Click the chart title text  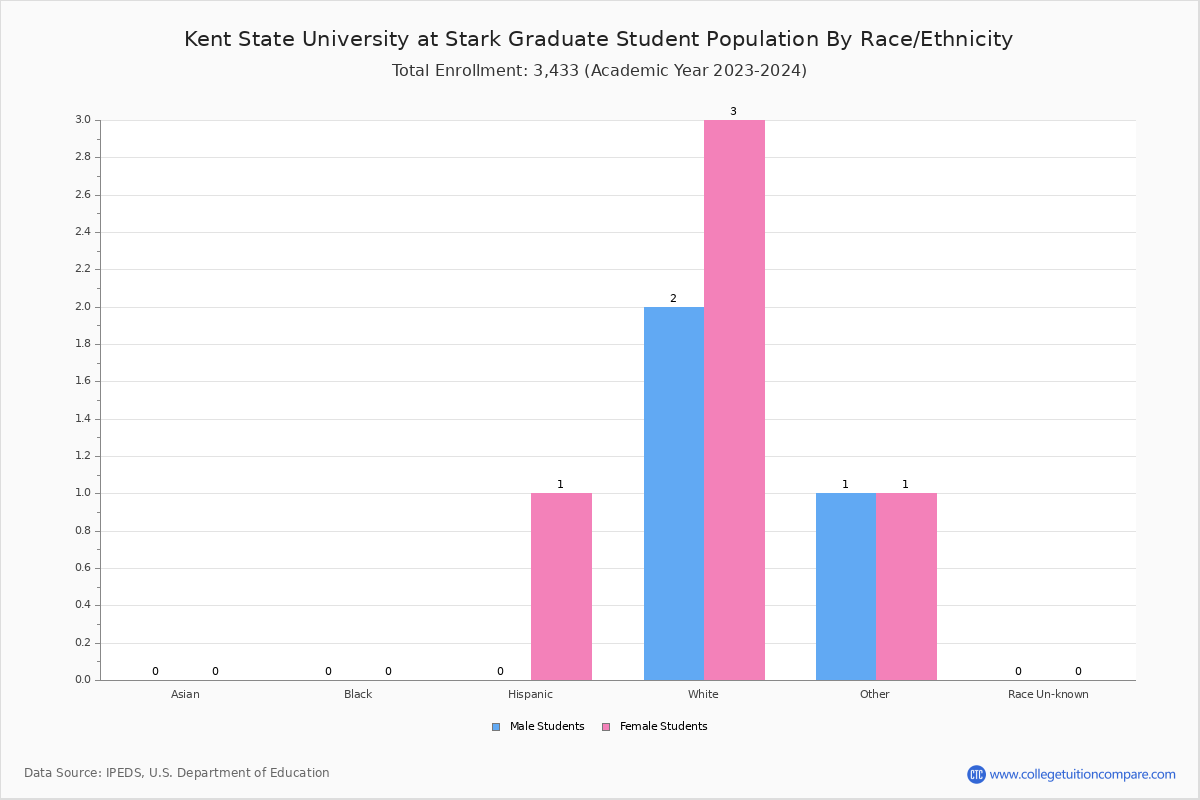[598, 39]
